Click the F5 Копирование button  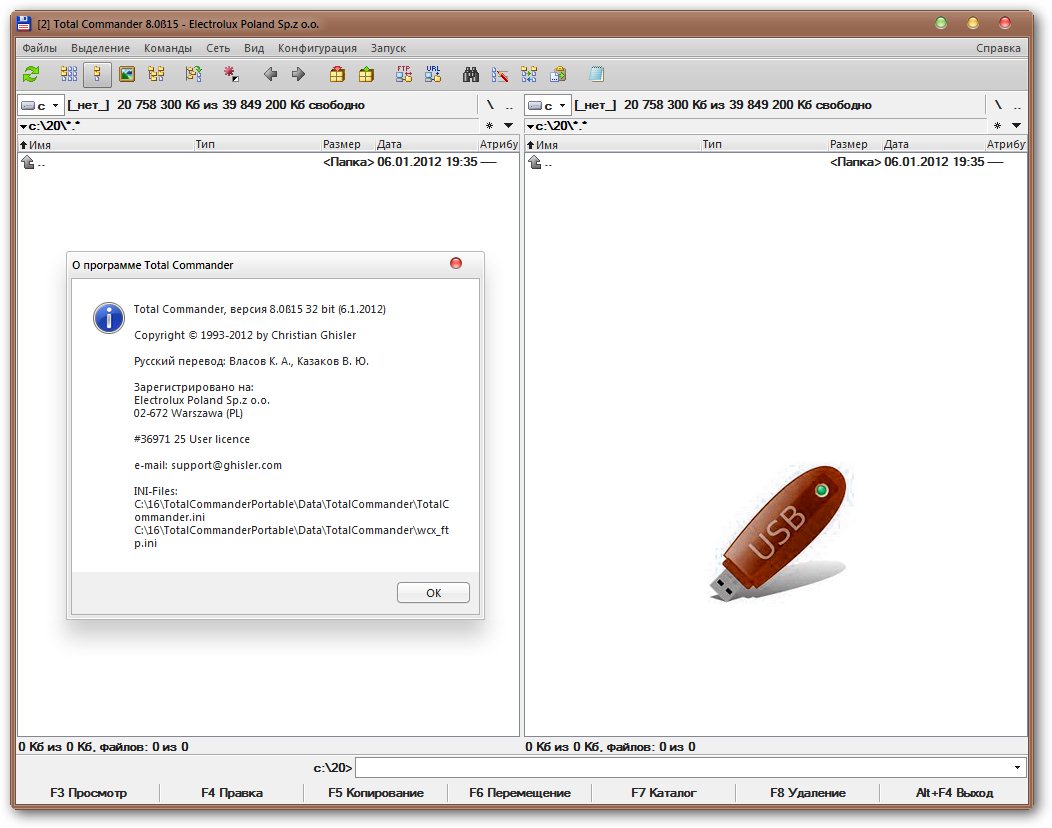tap(376, 793)
